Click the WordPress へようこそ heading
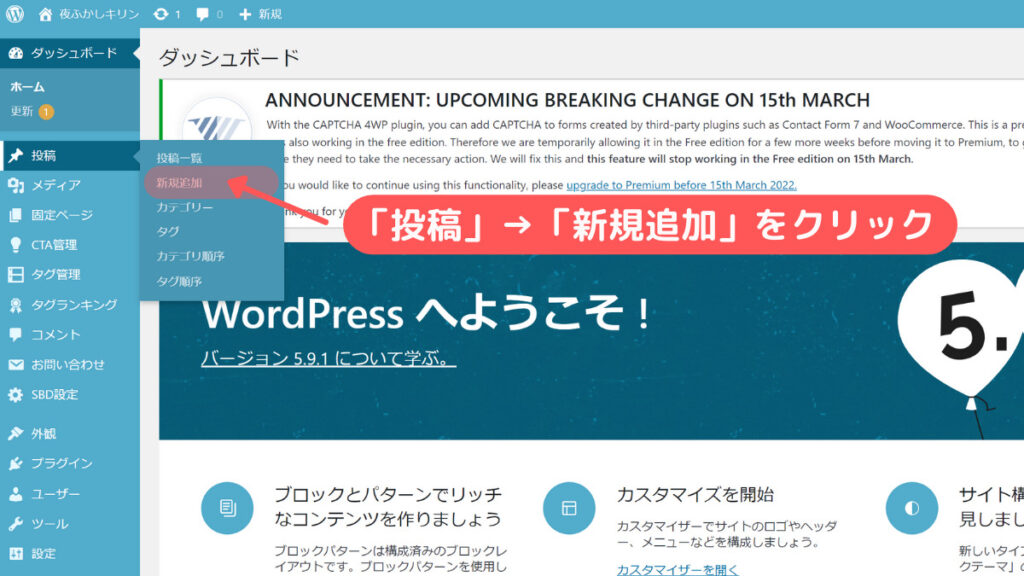Image resolution: width=1024 pixels, height=576 pixels. 426,313
